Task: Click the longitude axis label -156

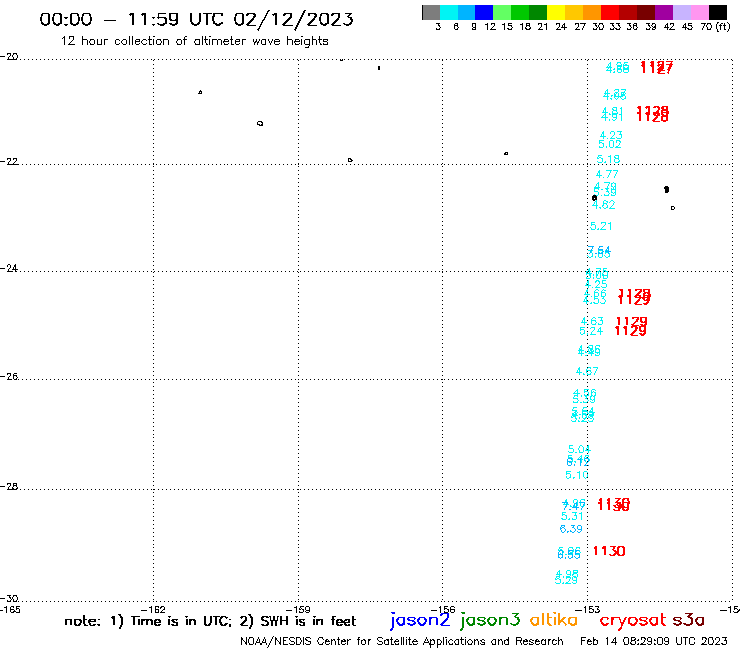Action: pyautogui.click(x=443, y=609)
